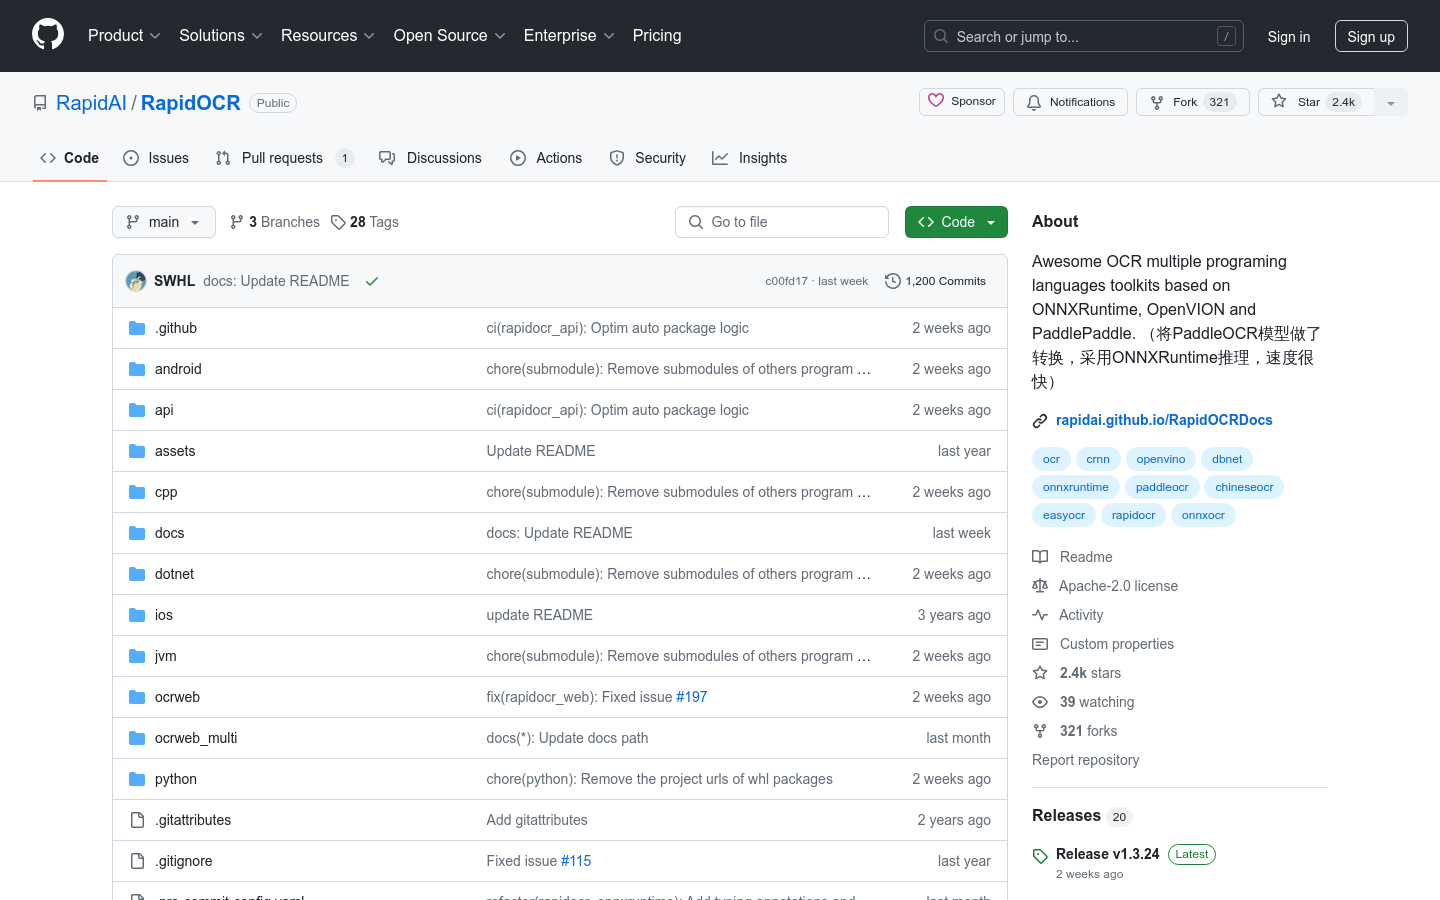Open the dotnet folder
Image resolution: width=1440 pixels, height=900 pixels.
[175, 574]
